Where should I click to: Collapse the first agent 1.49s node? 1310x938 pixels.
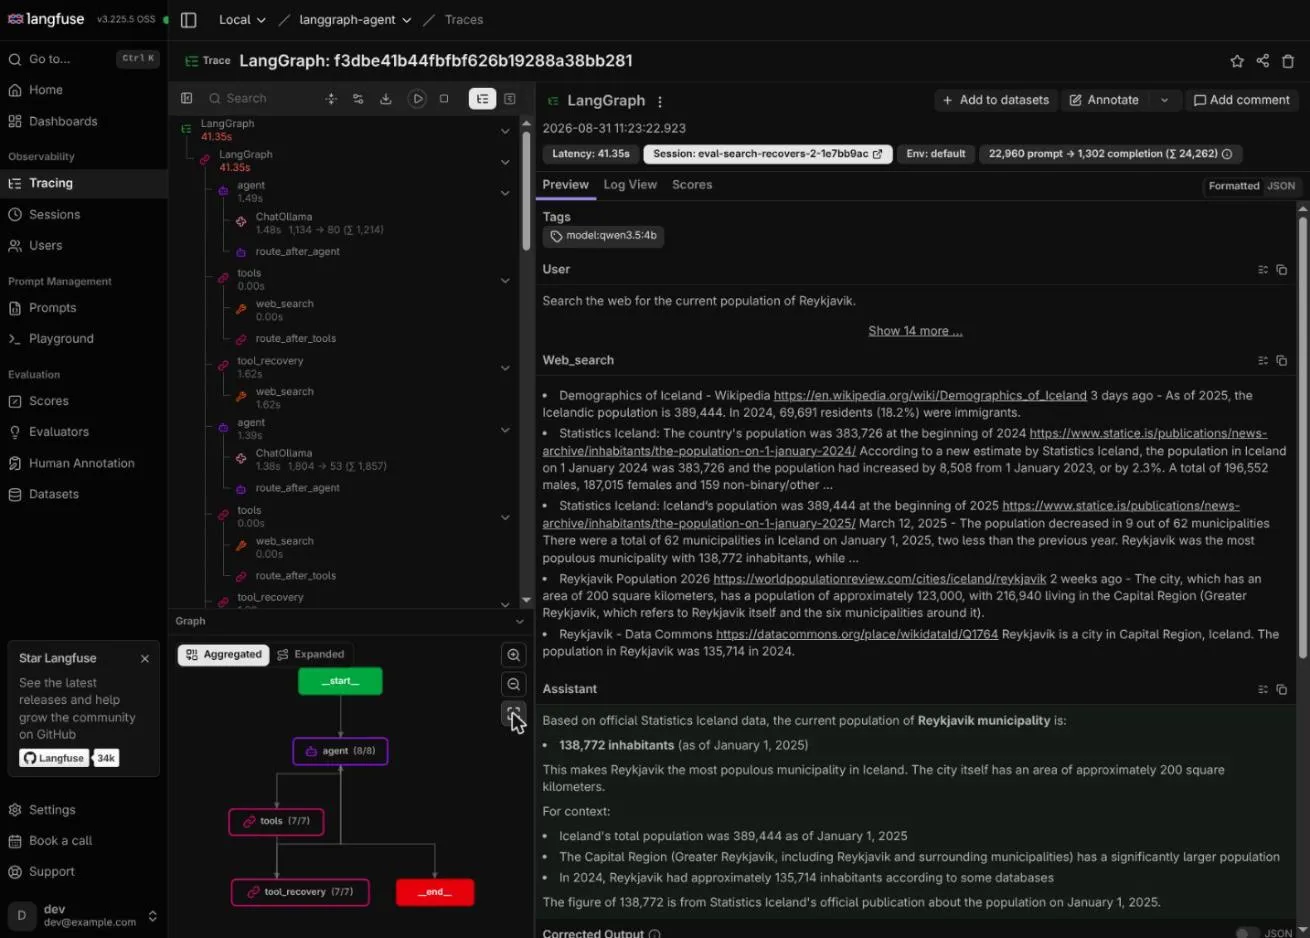click(505, 193)
